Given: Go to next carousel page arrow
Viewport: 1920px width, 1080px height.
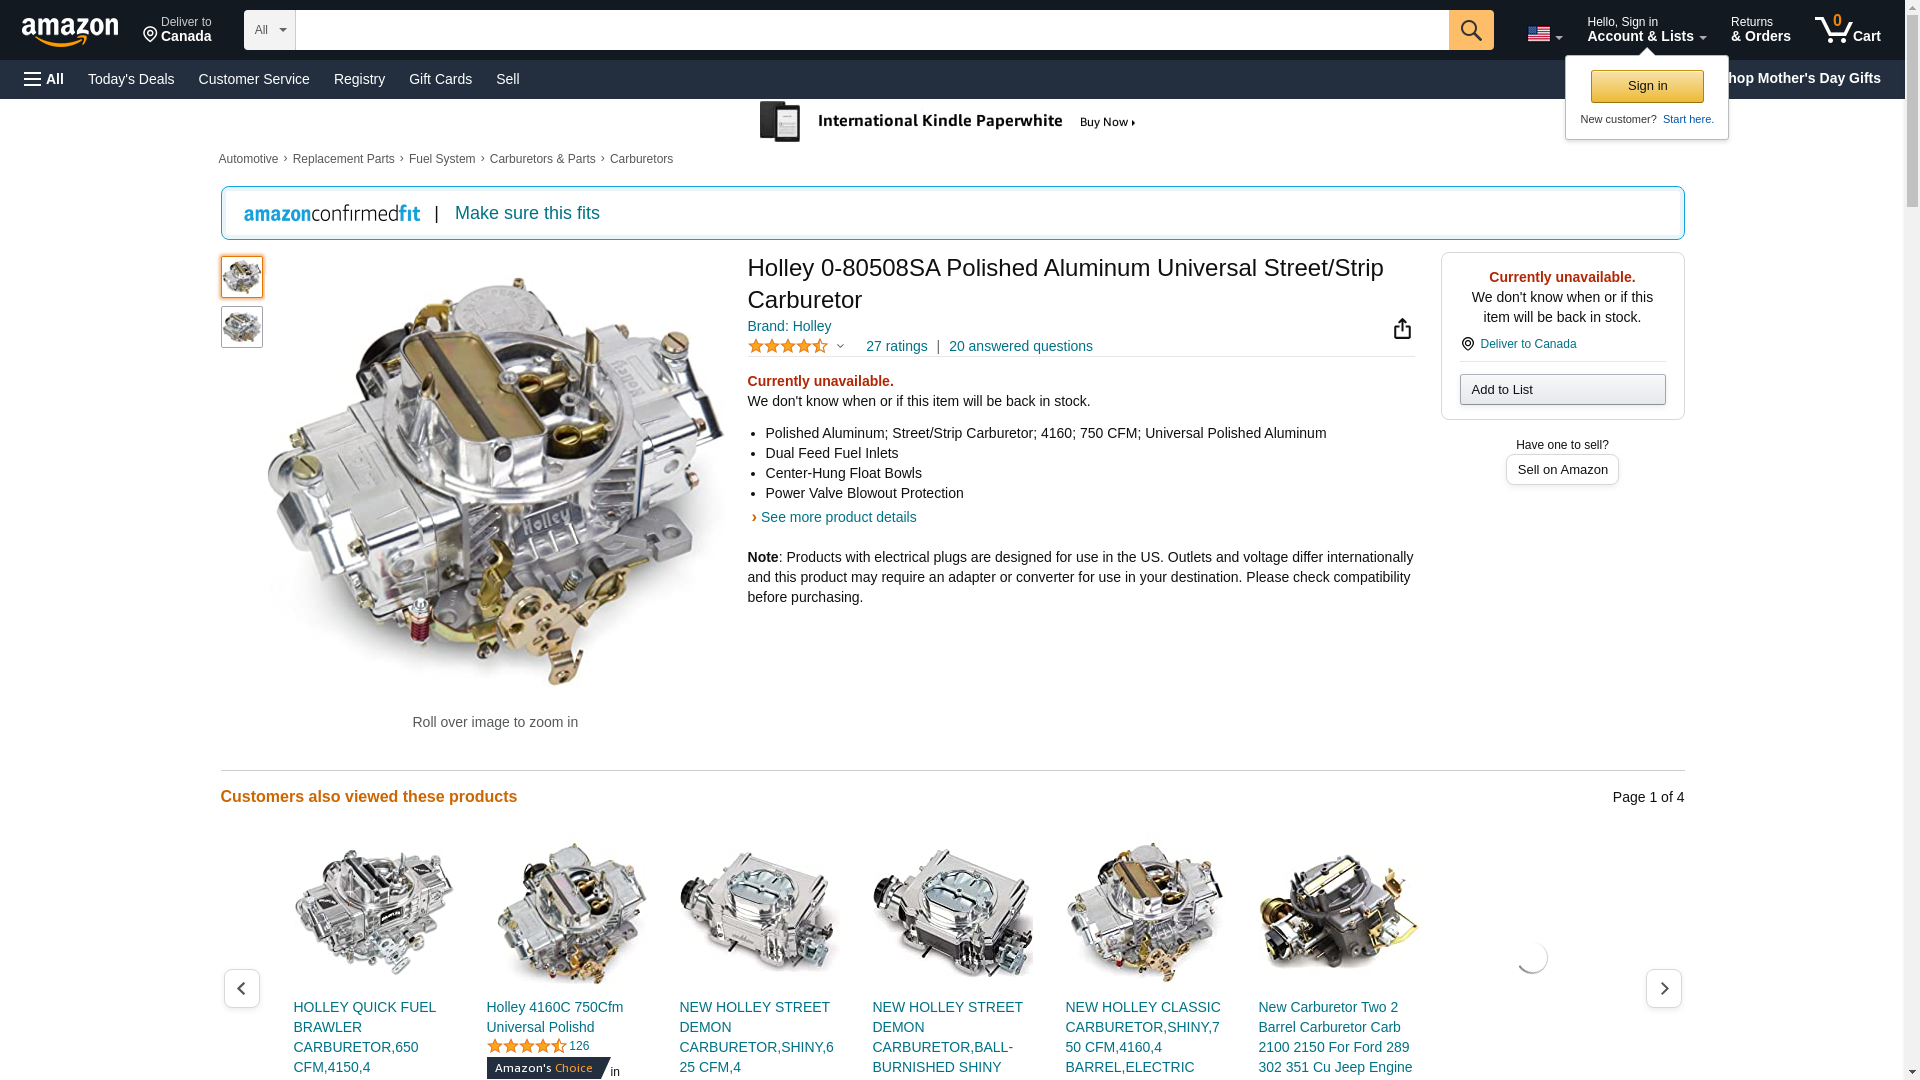Looking at the screenshot, I should (1663, 988).
